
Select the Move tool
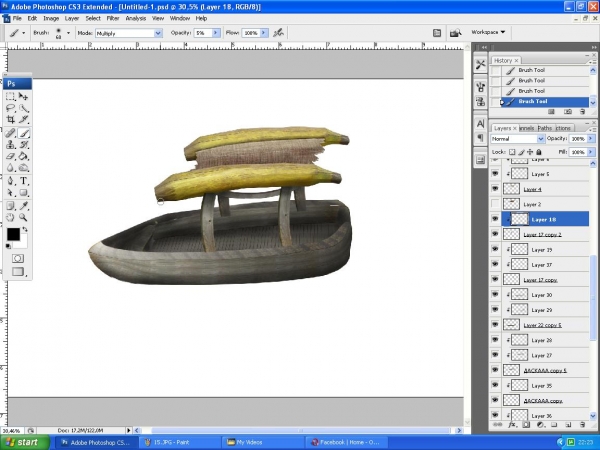(x=23, y=96)
